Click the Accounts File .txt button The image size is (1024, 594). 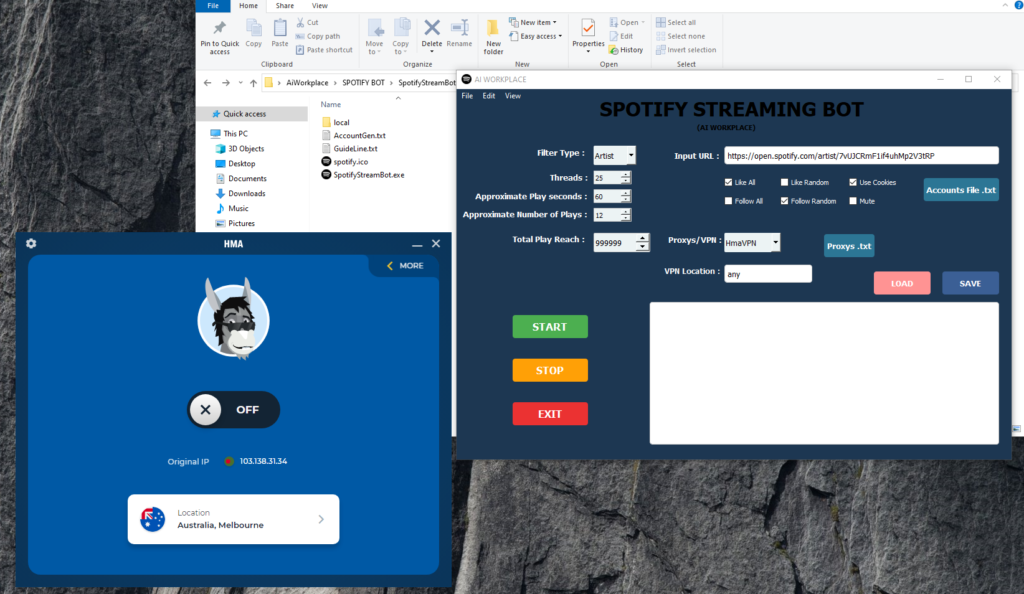961,190
